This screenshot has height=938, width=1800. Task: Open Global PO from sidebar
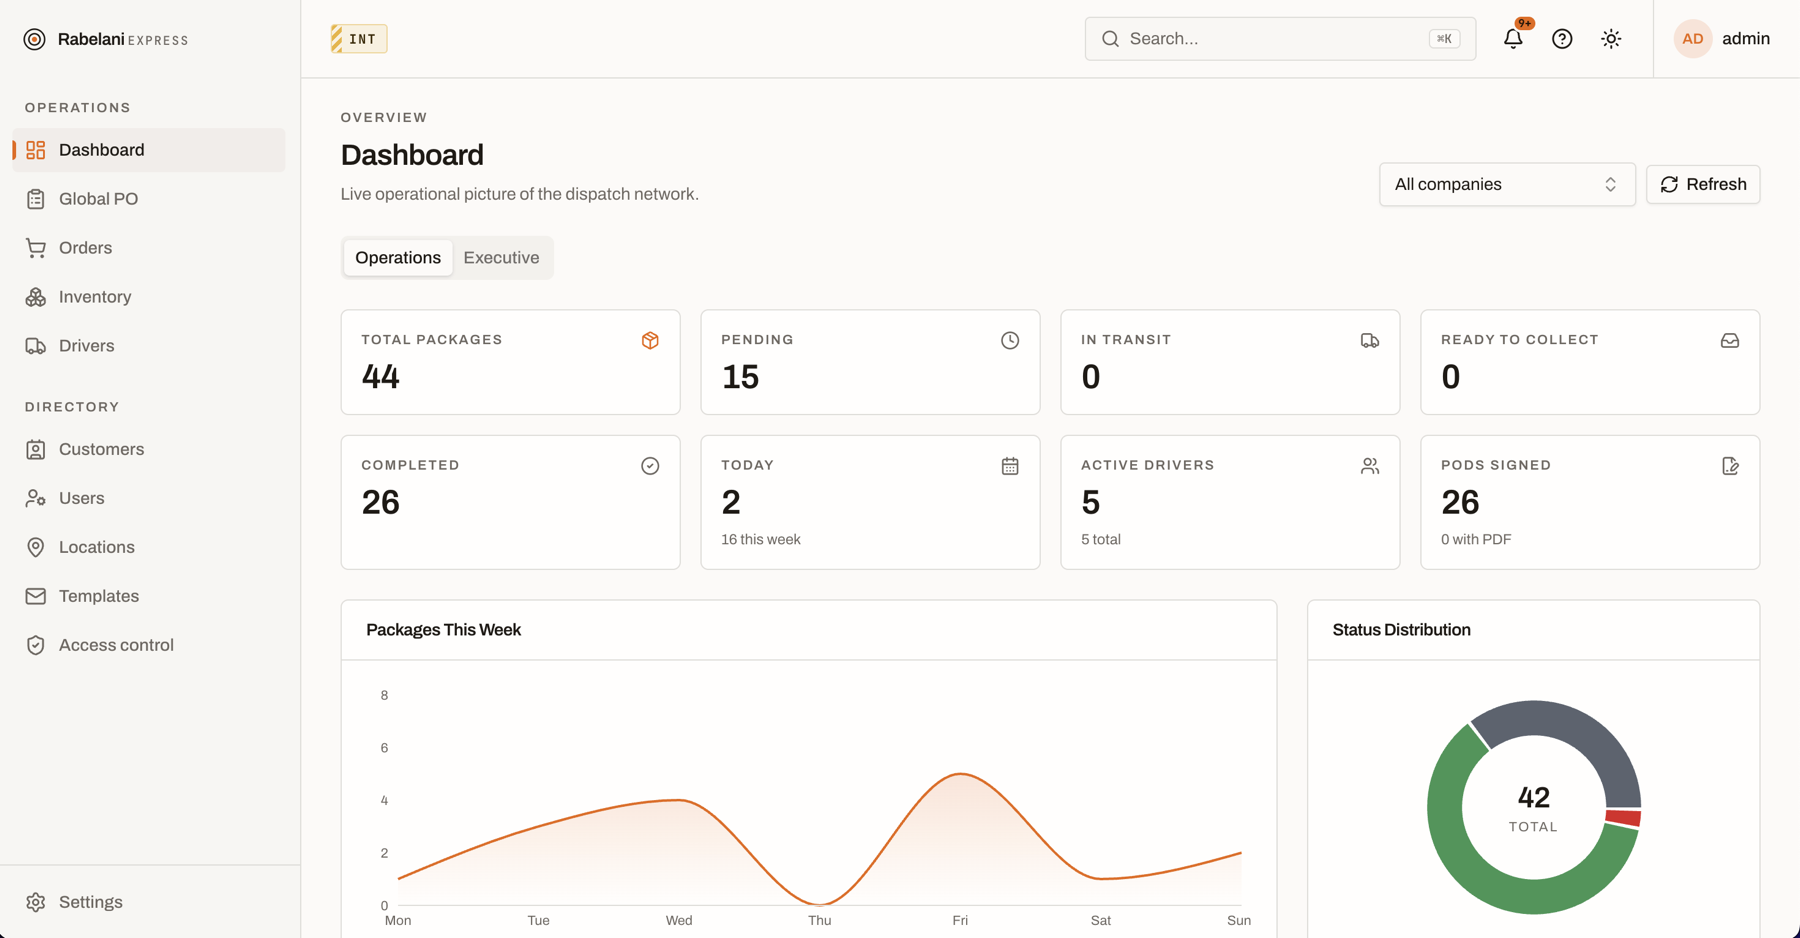click(x=149, y=199)
